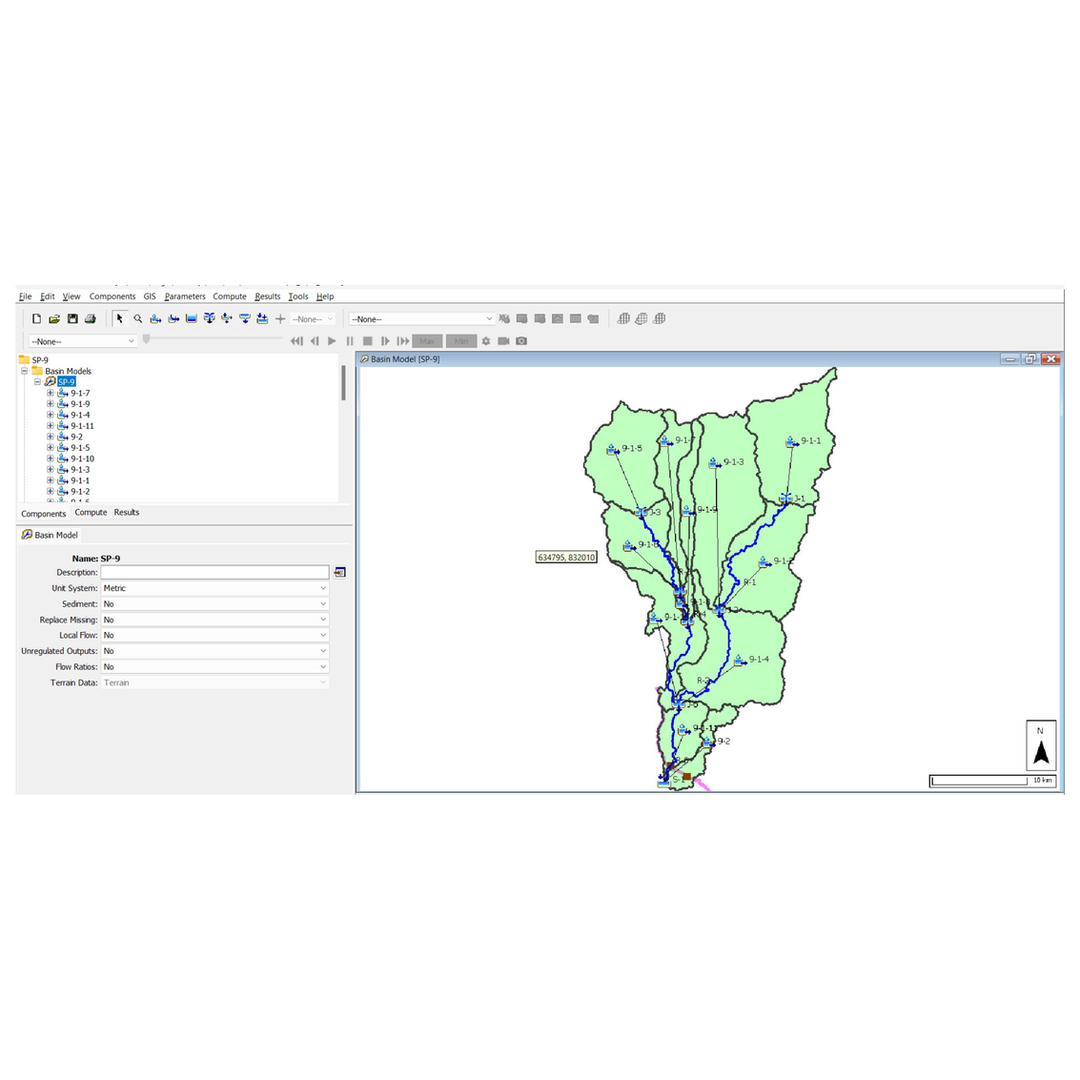Click the Print toolbar icon
Viewport: 1080px width, 1080px height.
coord(90,319)
